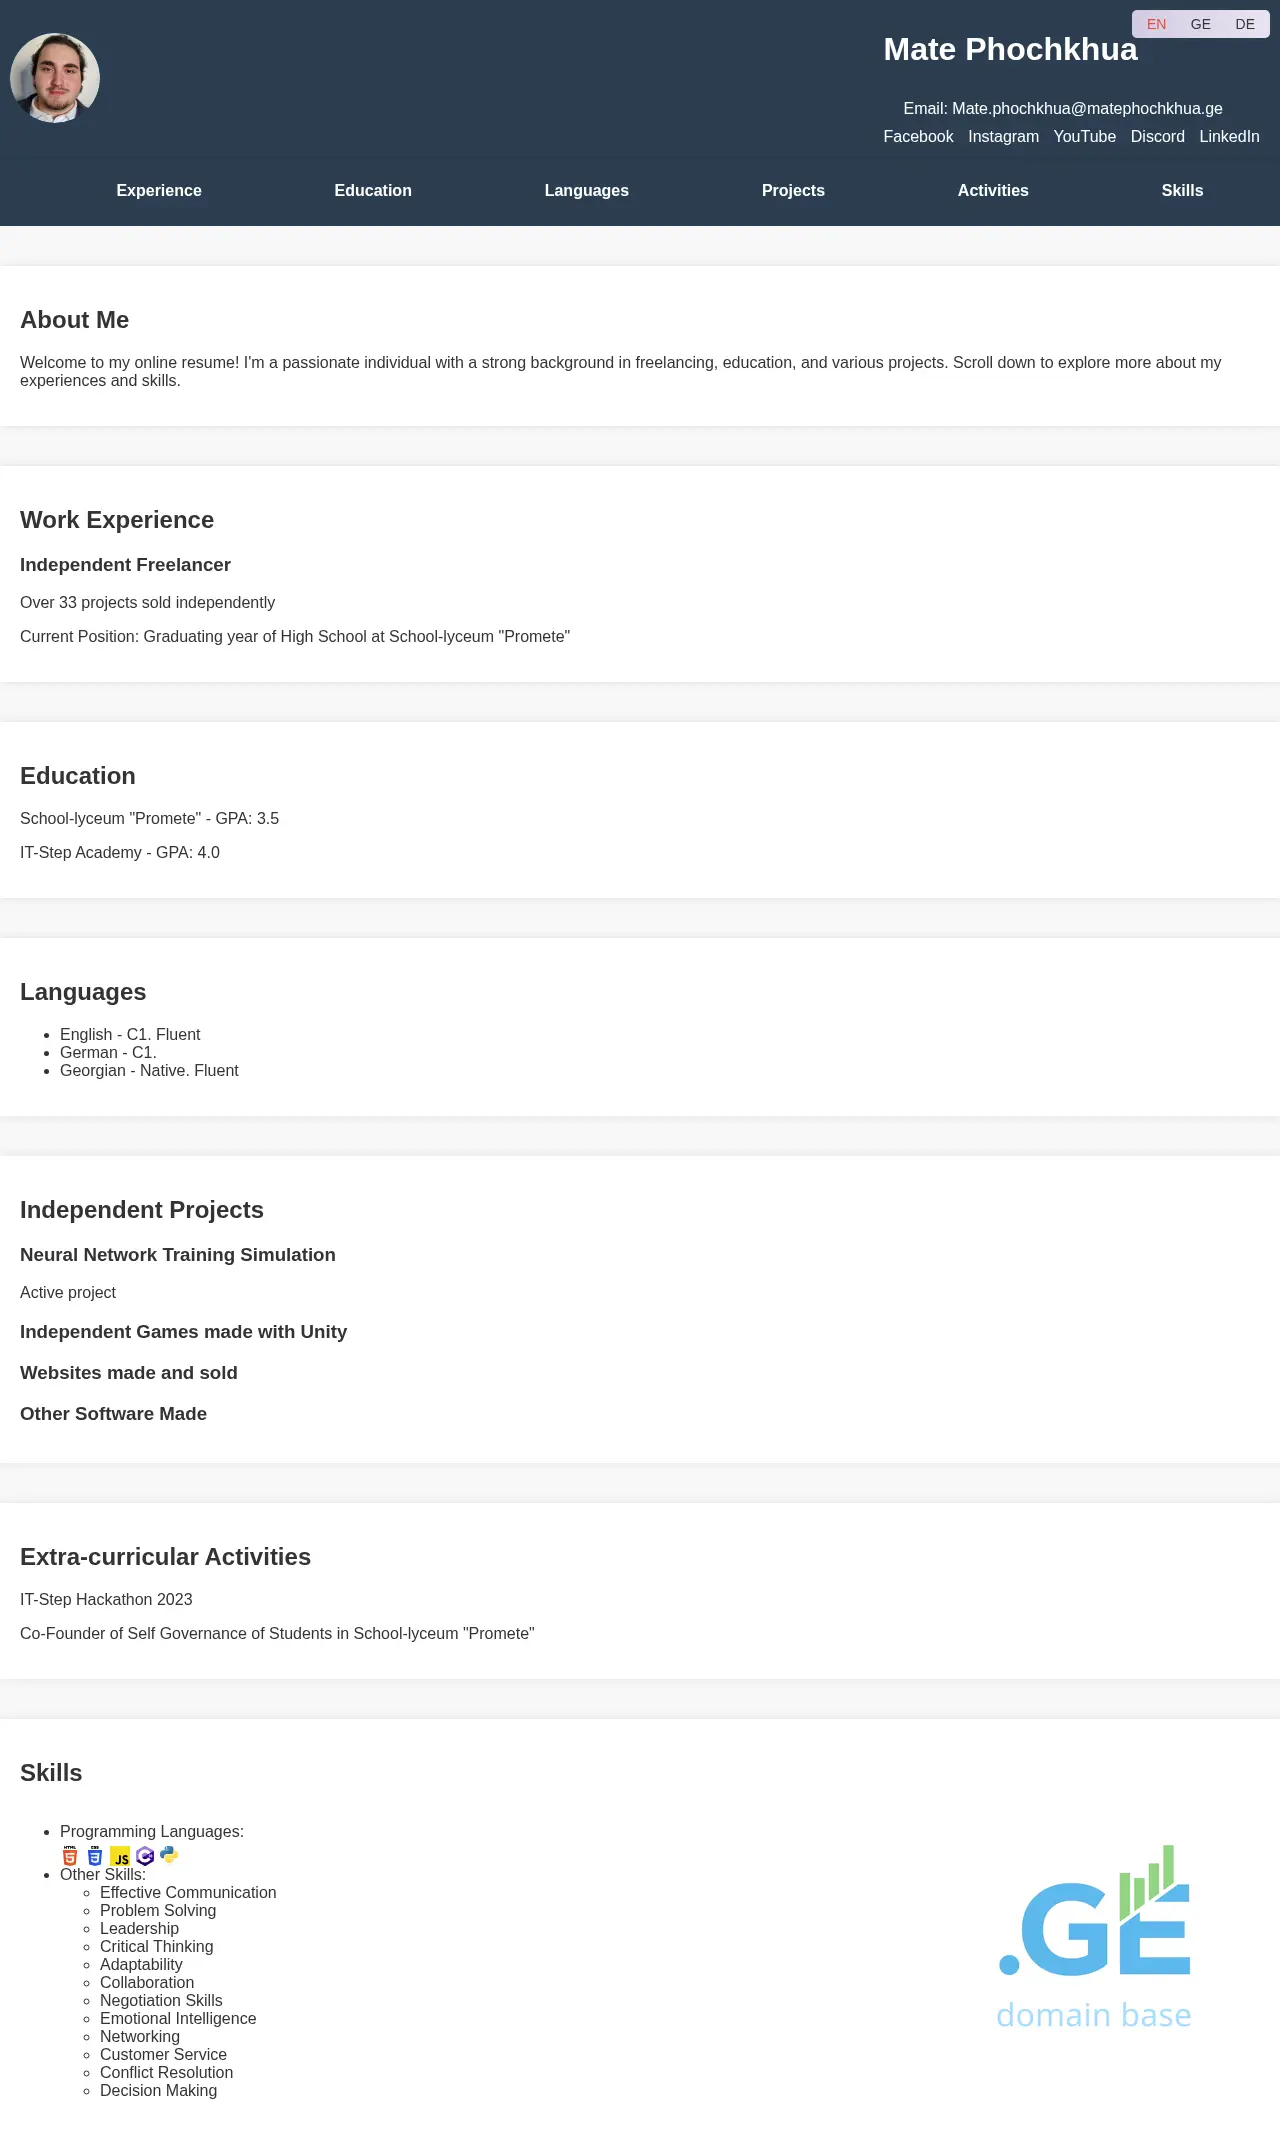Go to the Experience section
The width and height of the screenshot is (1280, 2136).
(x=159, y=190)
